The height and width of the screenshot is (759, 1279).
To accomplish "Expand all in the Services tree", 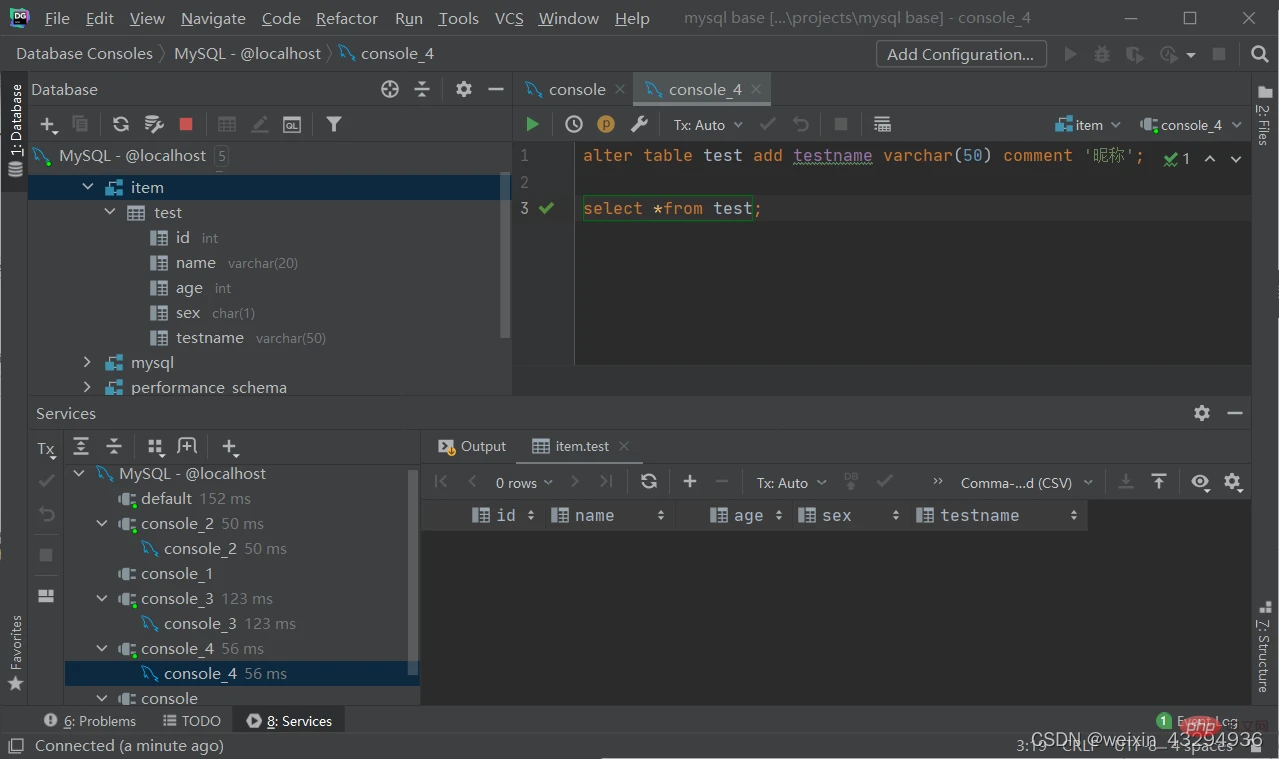I will click(x=81, y=447).
